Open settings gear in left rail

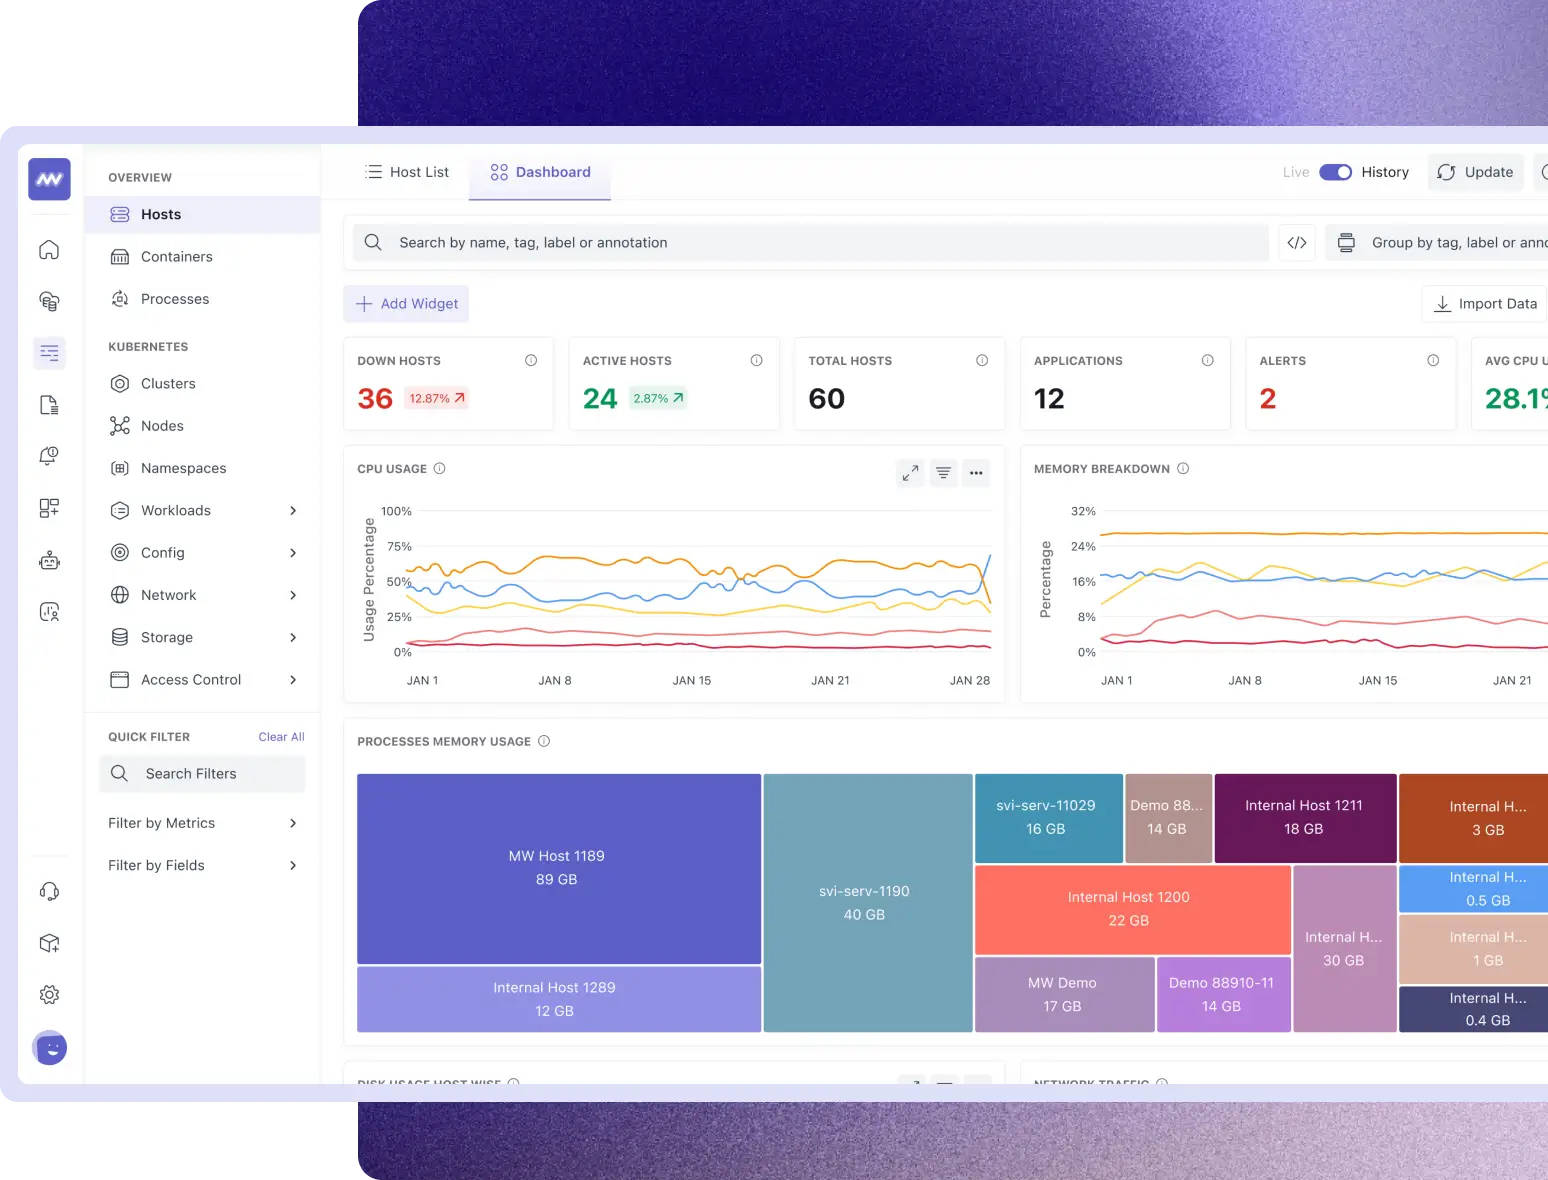[49, 995]
